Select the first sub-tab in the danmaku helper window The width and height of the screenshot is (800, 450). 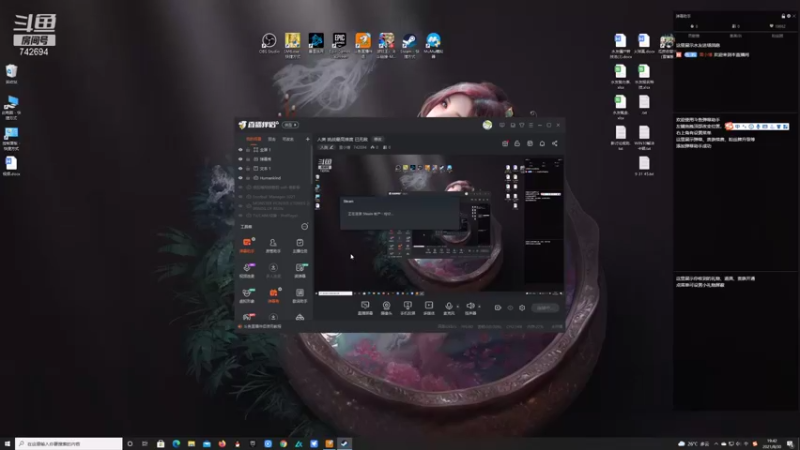point(694,36)
